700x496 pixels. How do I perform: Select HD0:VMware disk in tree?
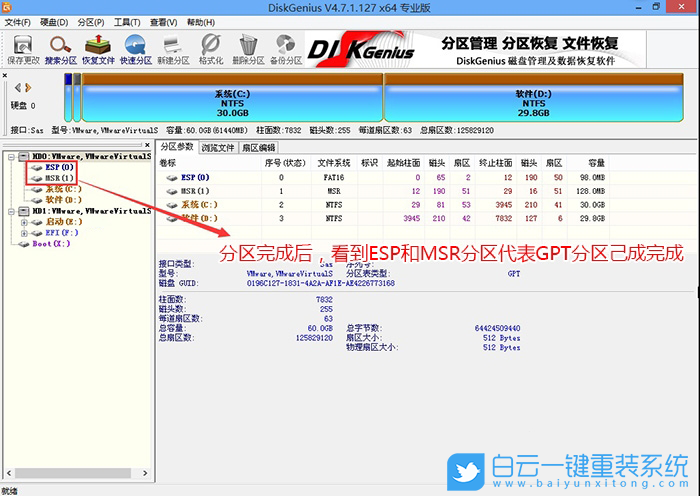92,156
